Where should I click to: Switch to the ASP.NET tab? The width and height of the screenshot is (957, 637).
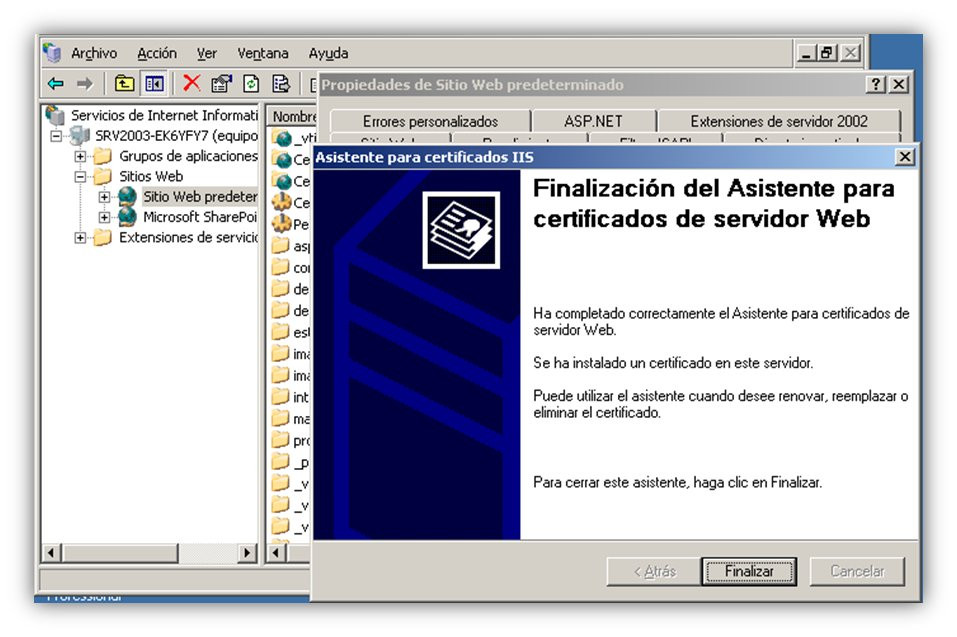(593, 121)
